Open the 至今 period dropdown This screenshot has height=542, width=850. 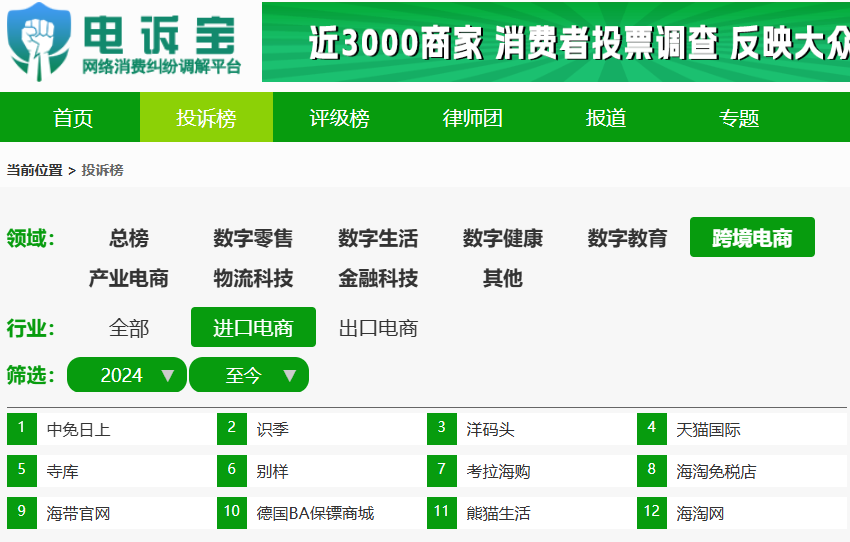(x=249, y=375)
